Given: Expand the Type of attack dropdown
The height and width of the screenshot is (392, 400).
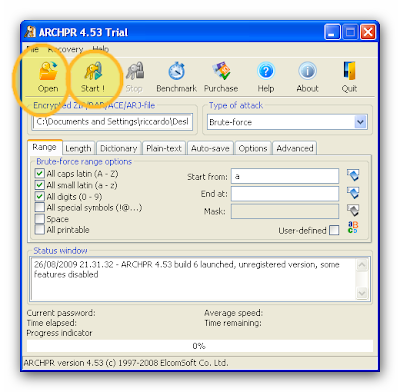Looking at the screenshot, I should 360,122.
